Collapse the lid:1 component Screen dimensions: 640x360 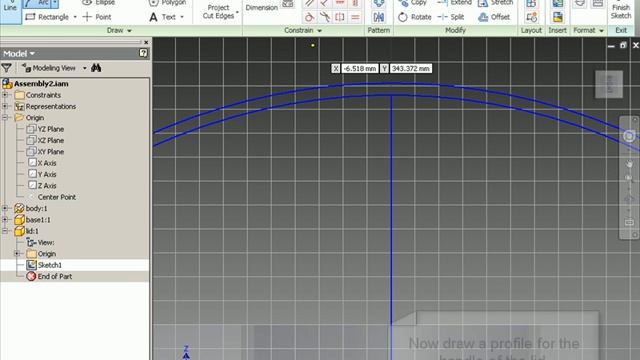point(5,231)
